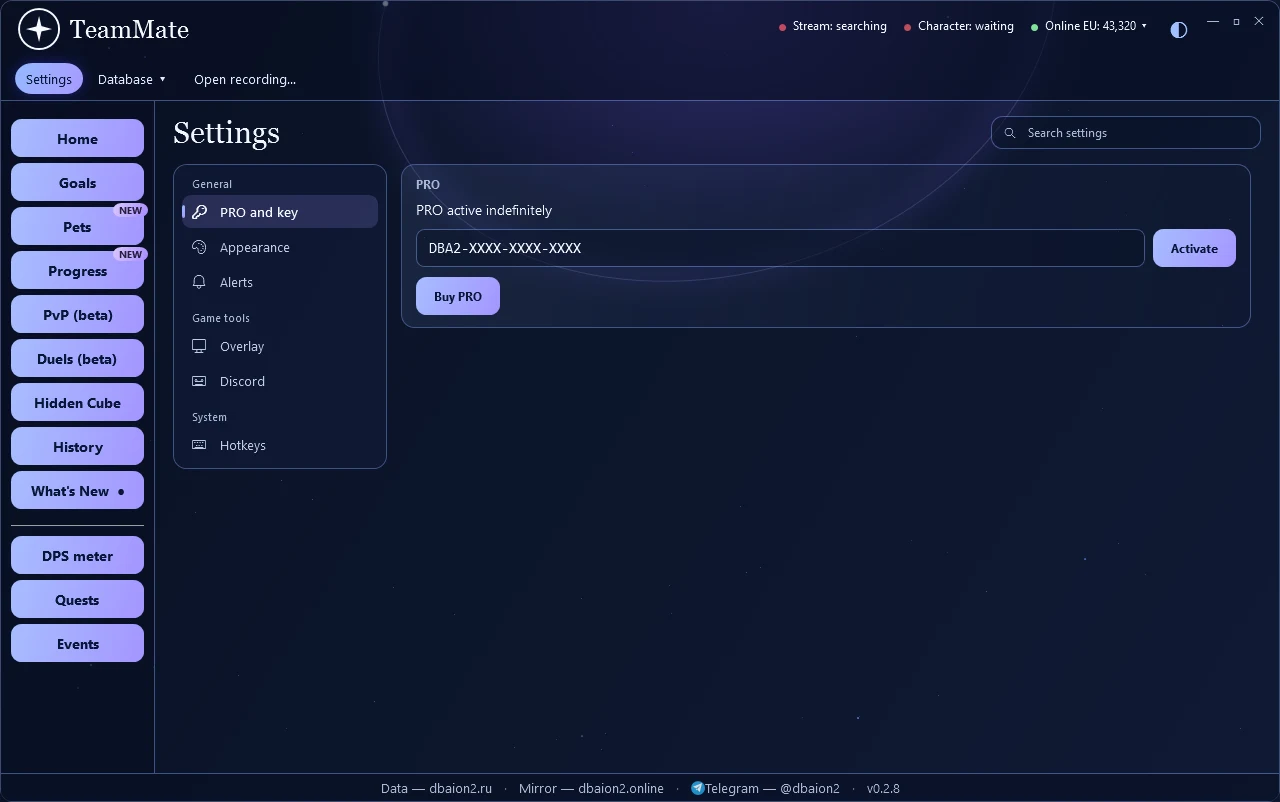Open the PRO and key settings section
This screenshot has height=802, width=1280.
280,212
